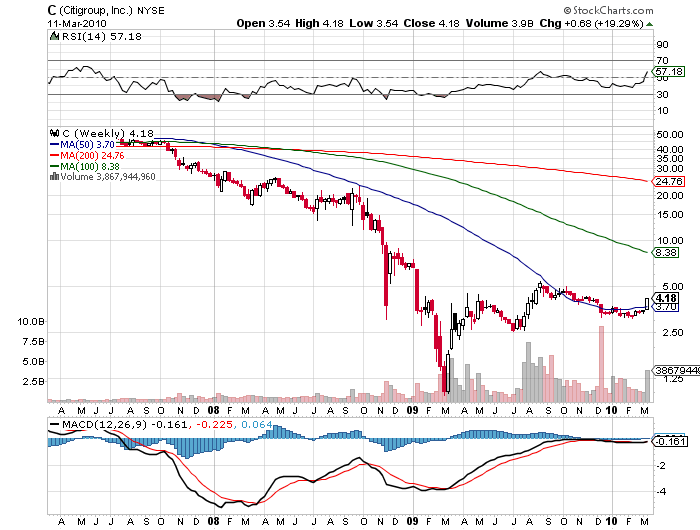
Task: Click the -4 MACD axis label
Action: tap(661, 491)
